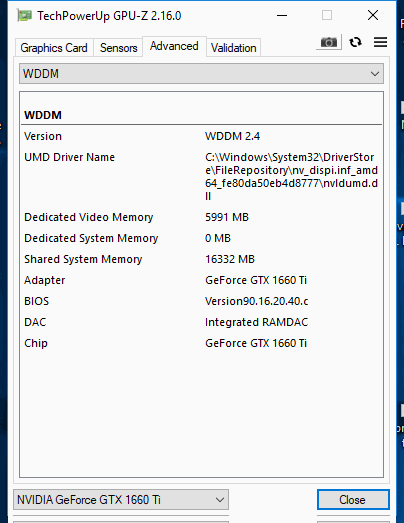Click the refresh arrows icon
Image resolution: width=404 pixels, height=523 pixels.
pyautogui.click(x=355, y=42)
